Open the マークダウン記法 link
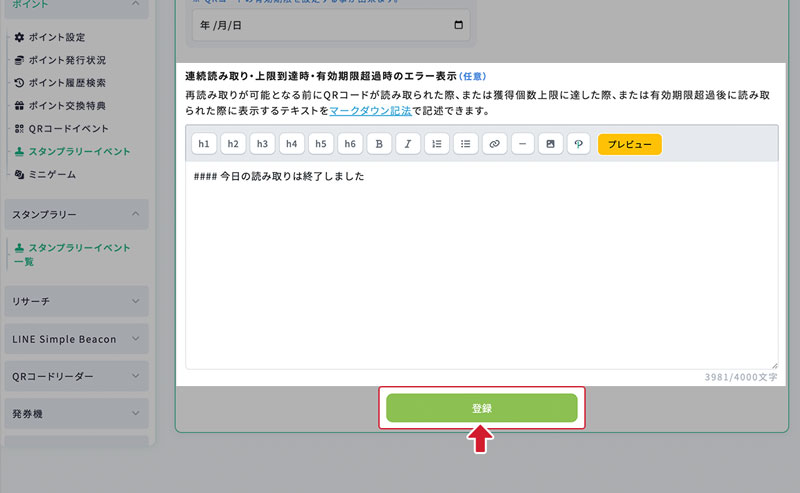Image resolution: width=800 pixels, height=493 pixels. 370,111
